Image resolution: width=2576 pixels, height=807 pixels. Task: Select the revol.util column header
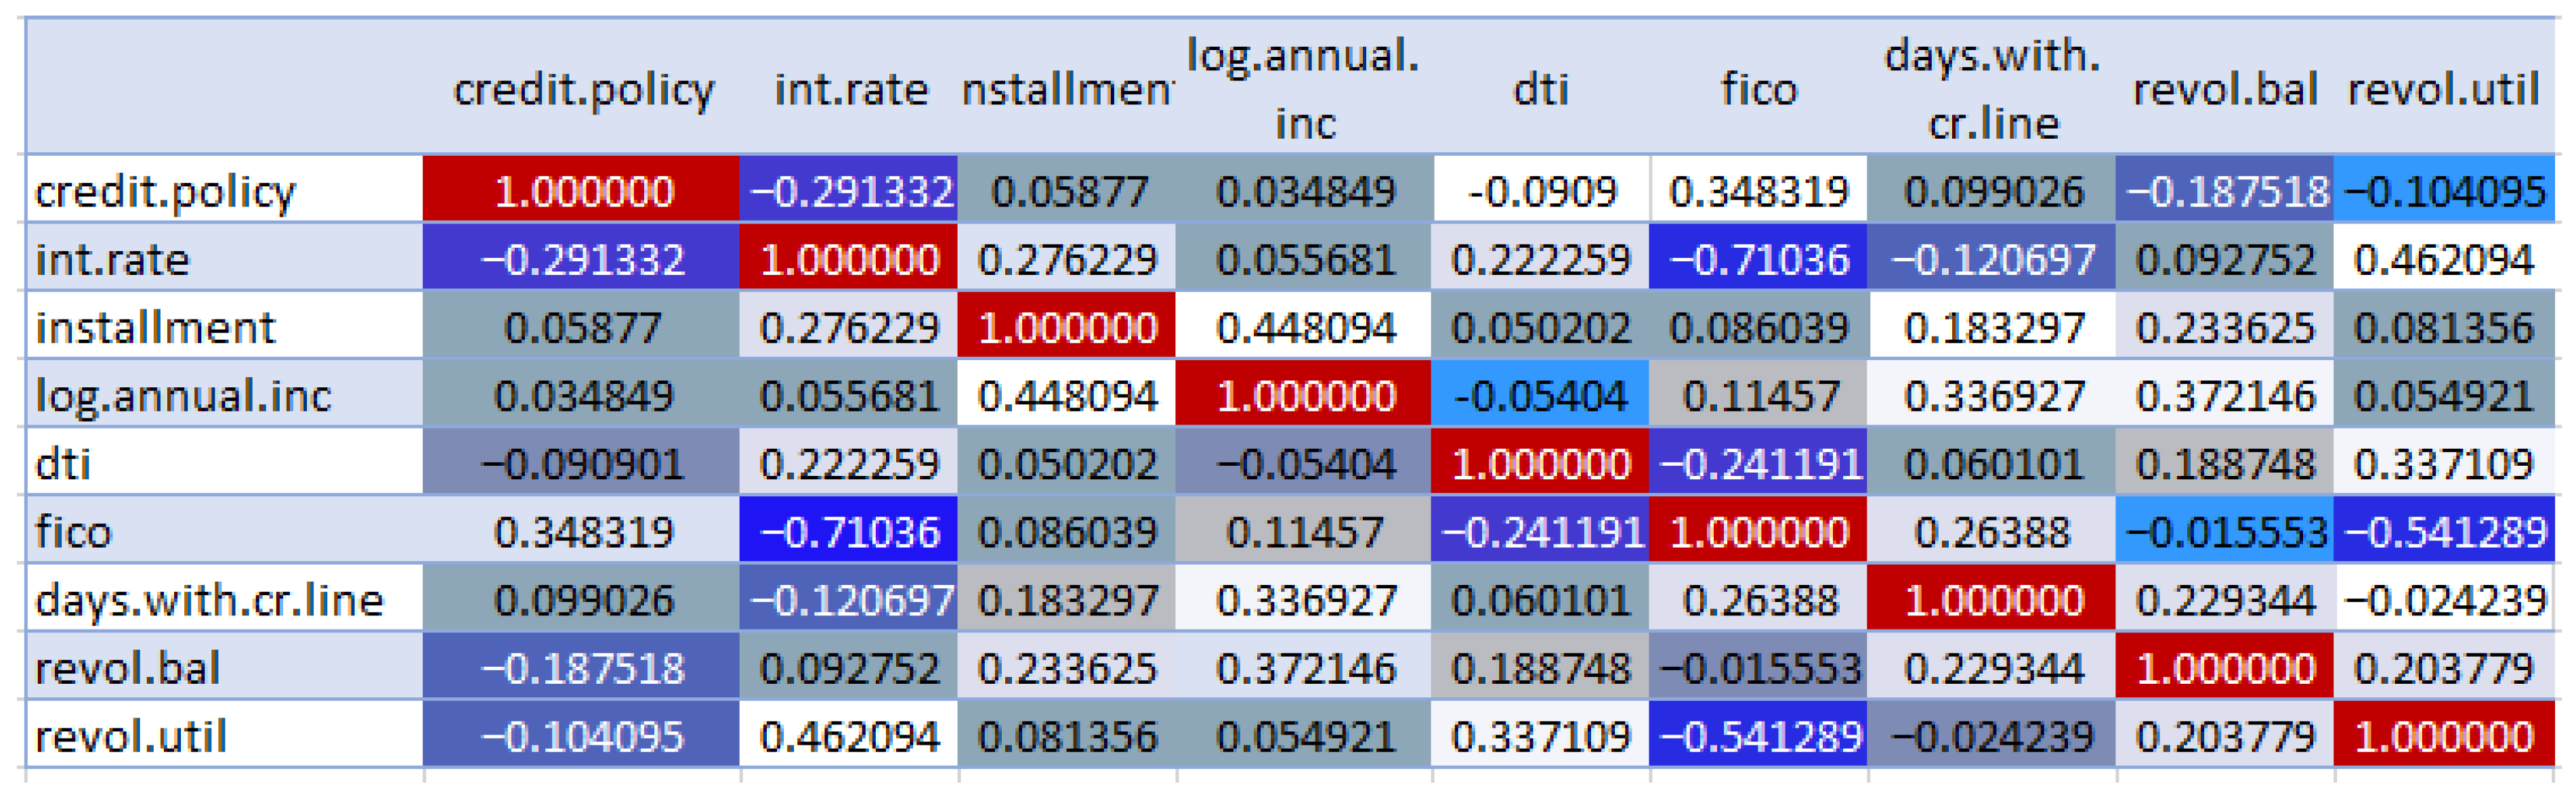click(2443, 90)
